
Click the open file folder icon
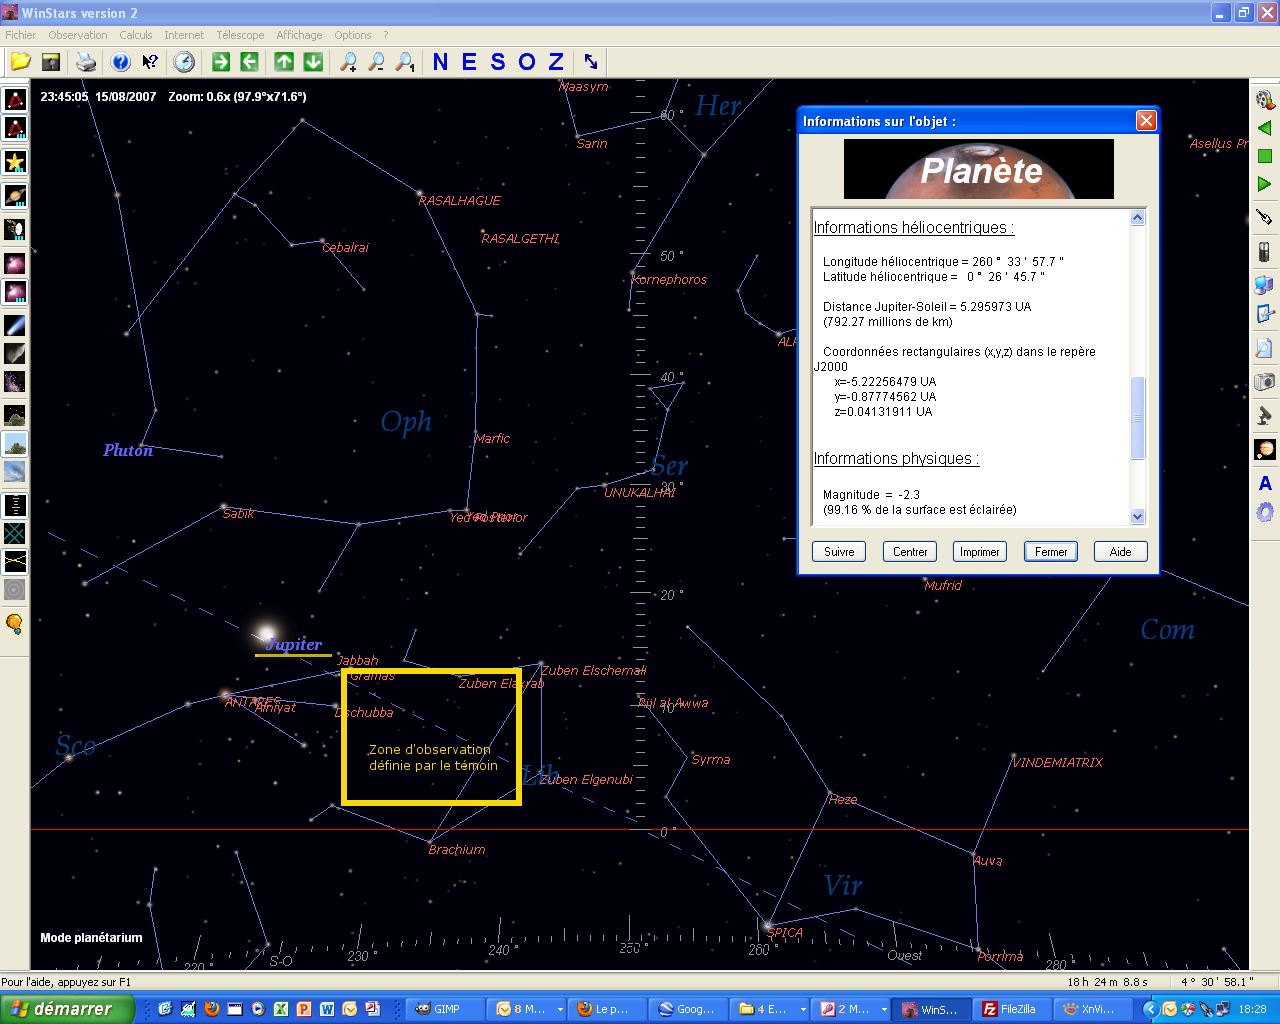click(x=20, y=62)
